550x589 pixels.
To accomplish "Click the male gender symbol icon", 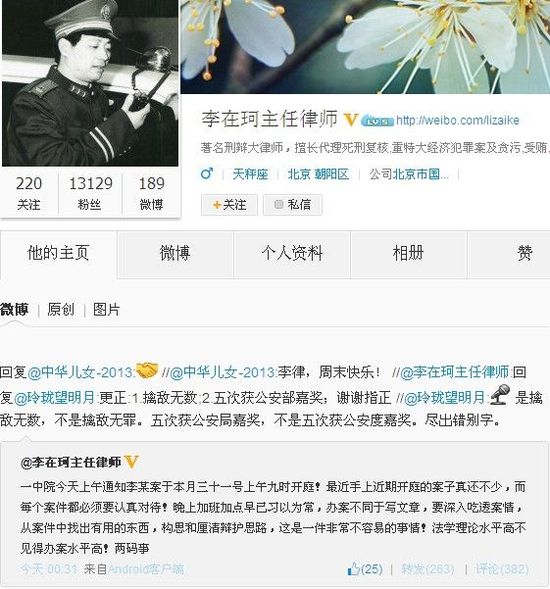I will [x=207, y=174].
